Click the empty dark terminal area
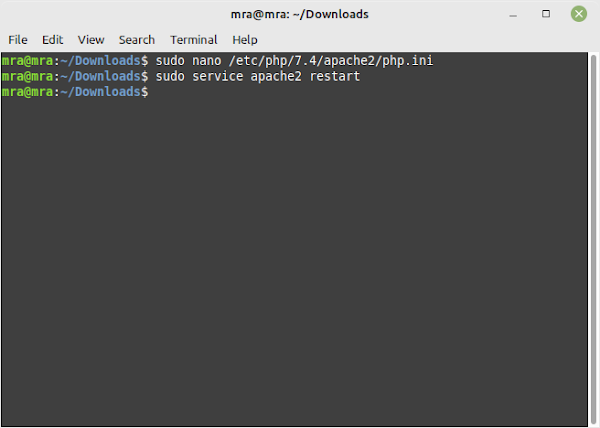 click(294, 260)
